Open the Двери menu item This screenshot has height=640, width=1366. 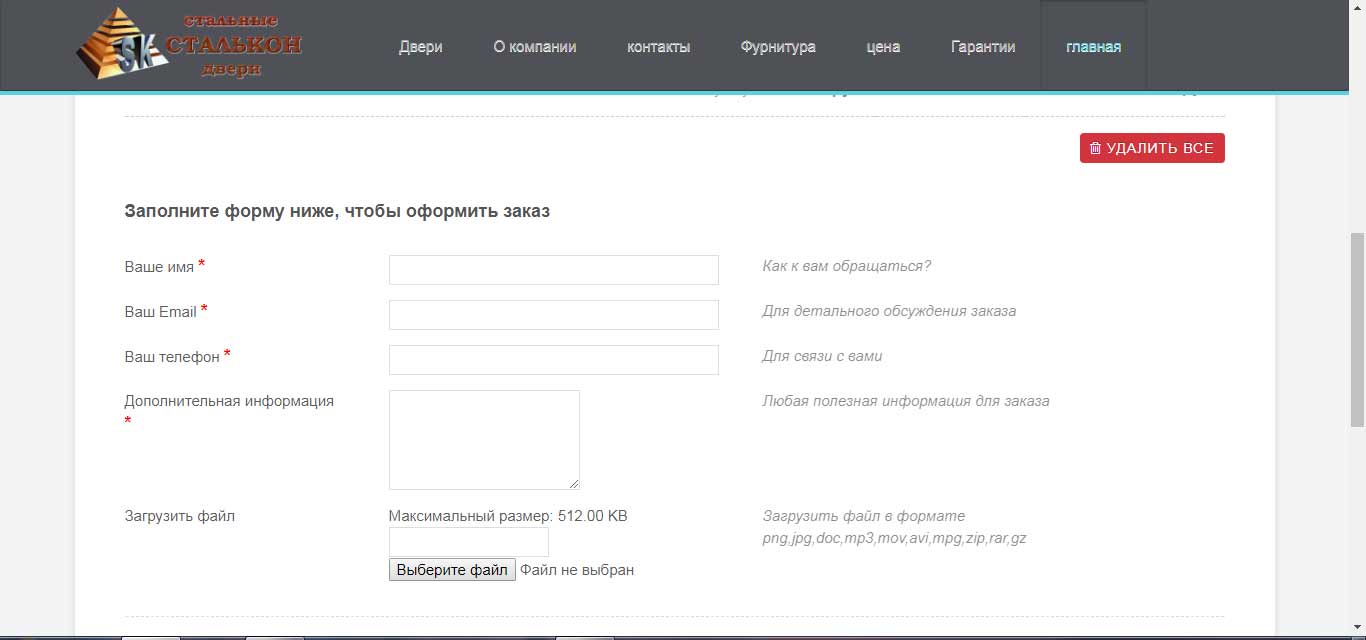click(x=420, y=47)
